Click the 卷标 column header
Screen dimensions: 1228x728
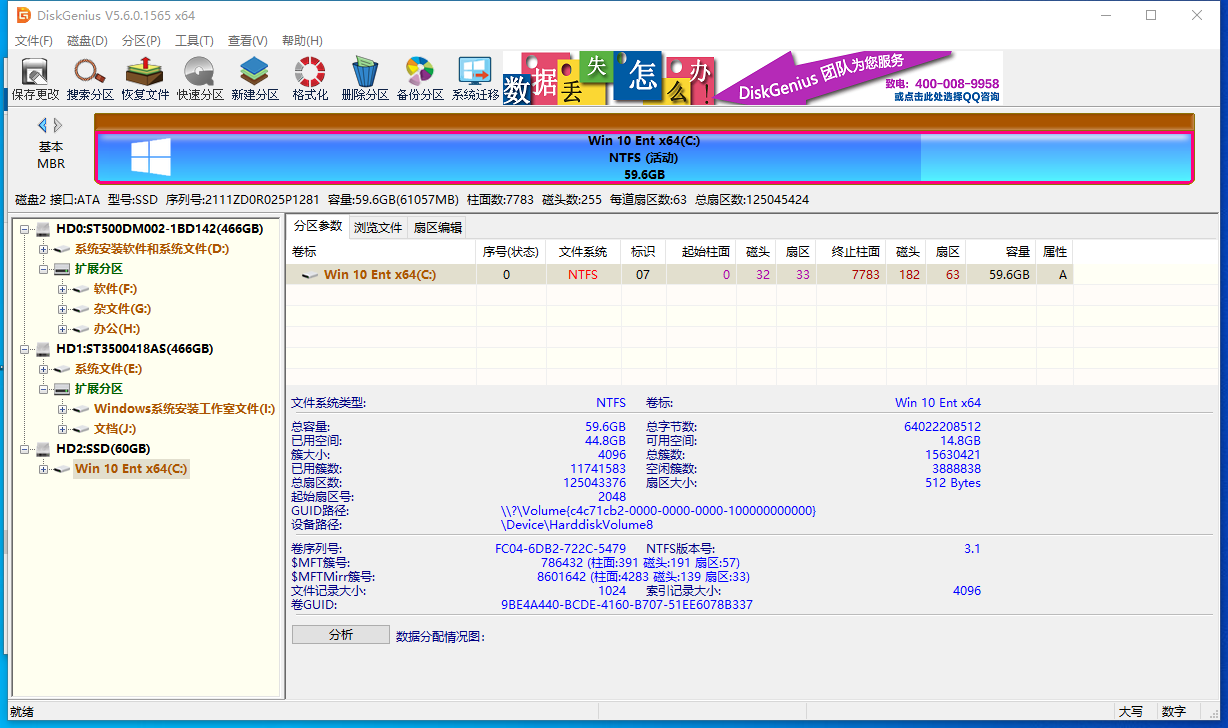tap(381, 251)
